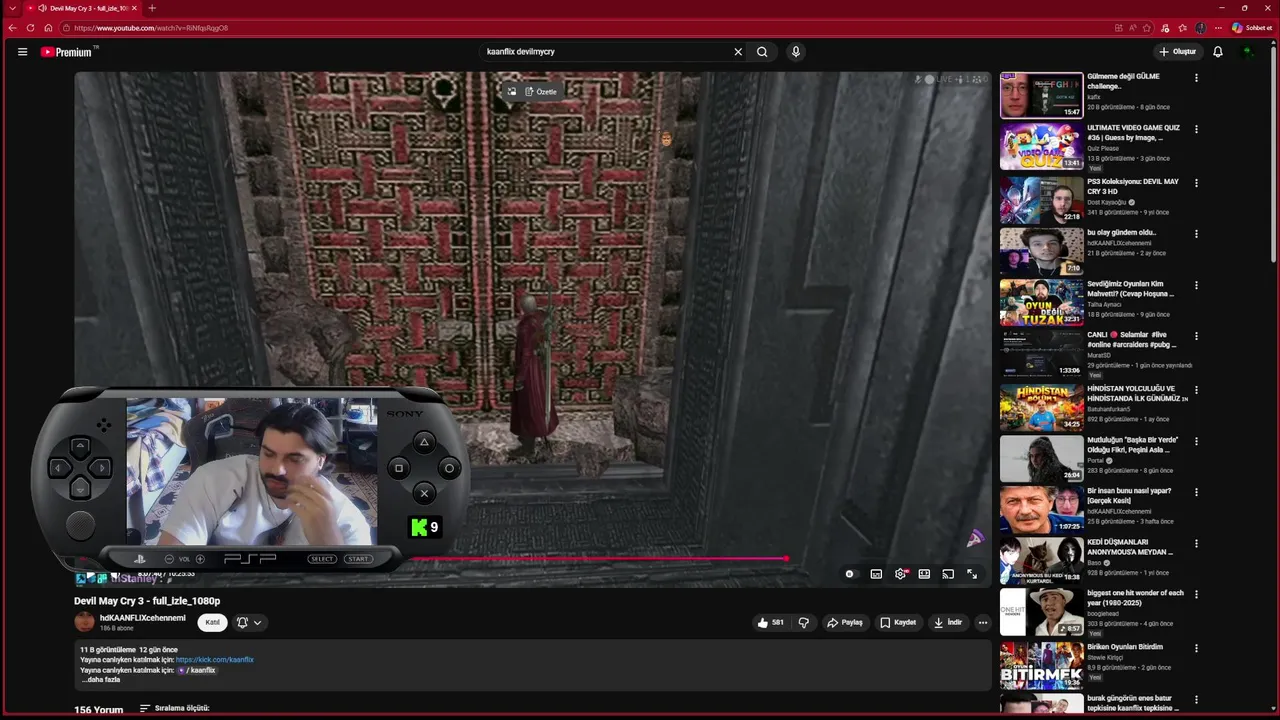Dislike the video with thumbs down

point(803,622)
